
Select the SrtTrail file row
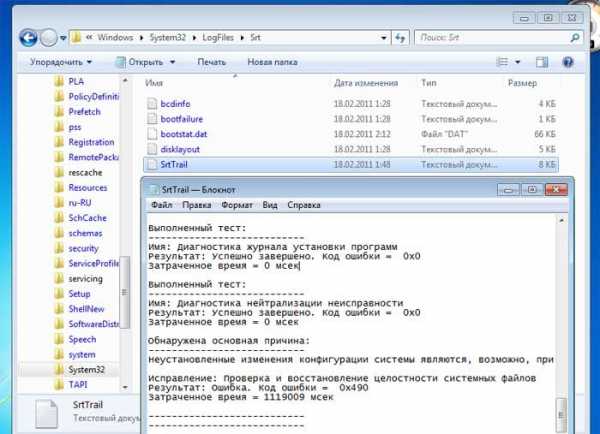coord(351,165)
